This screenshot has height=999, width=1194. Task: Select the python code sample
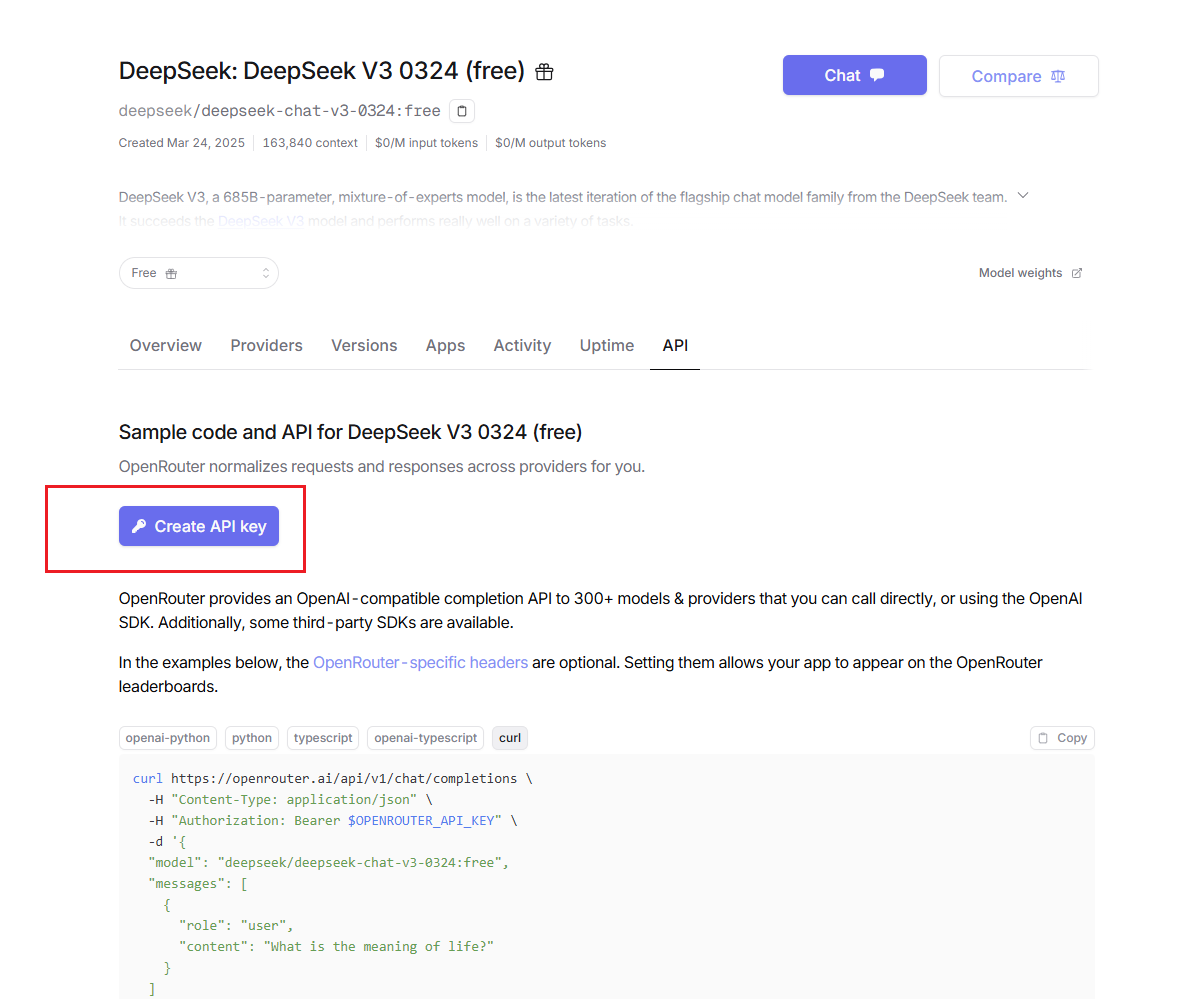point(252,738)
